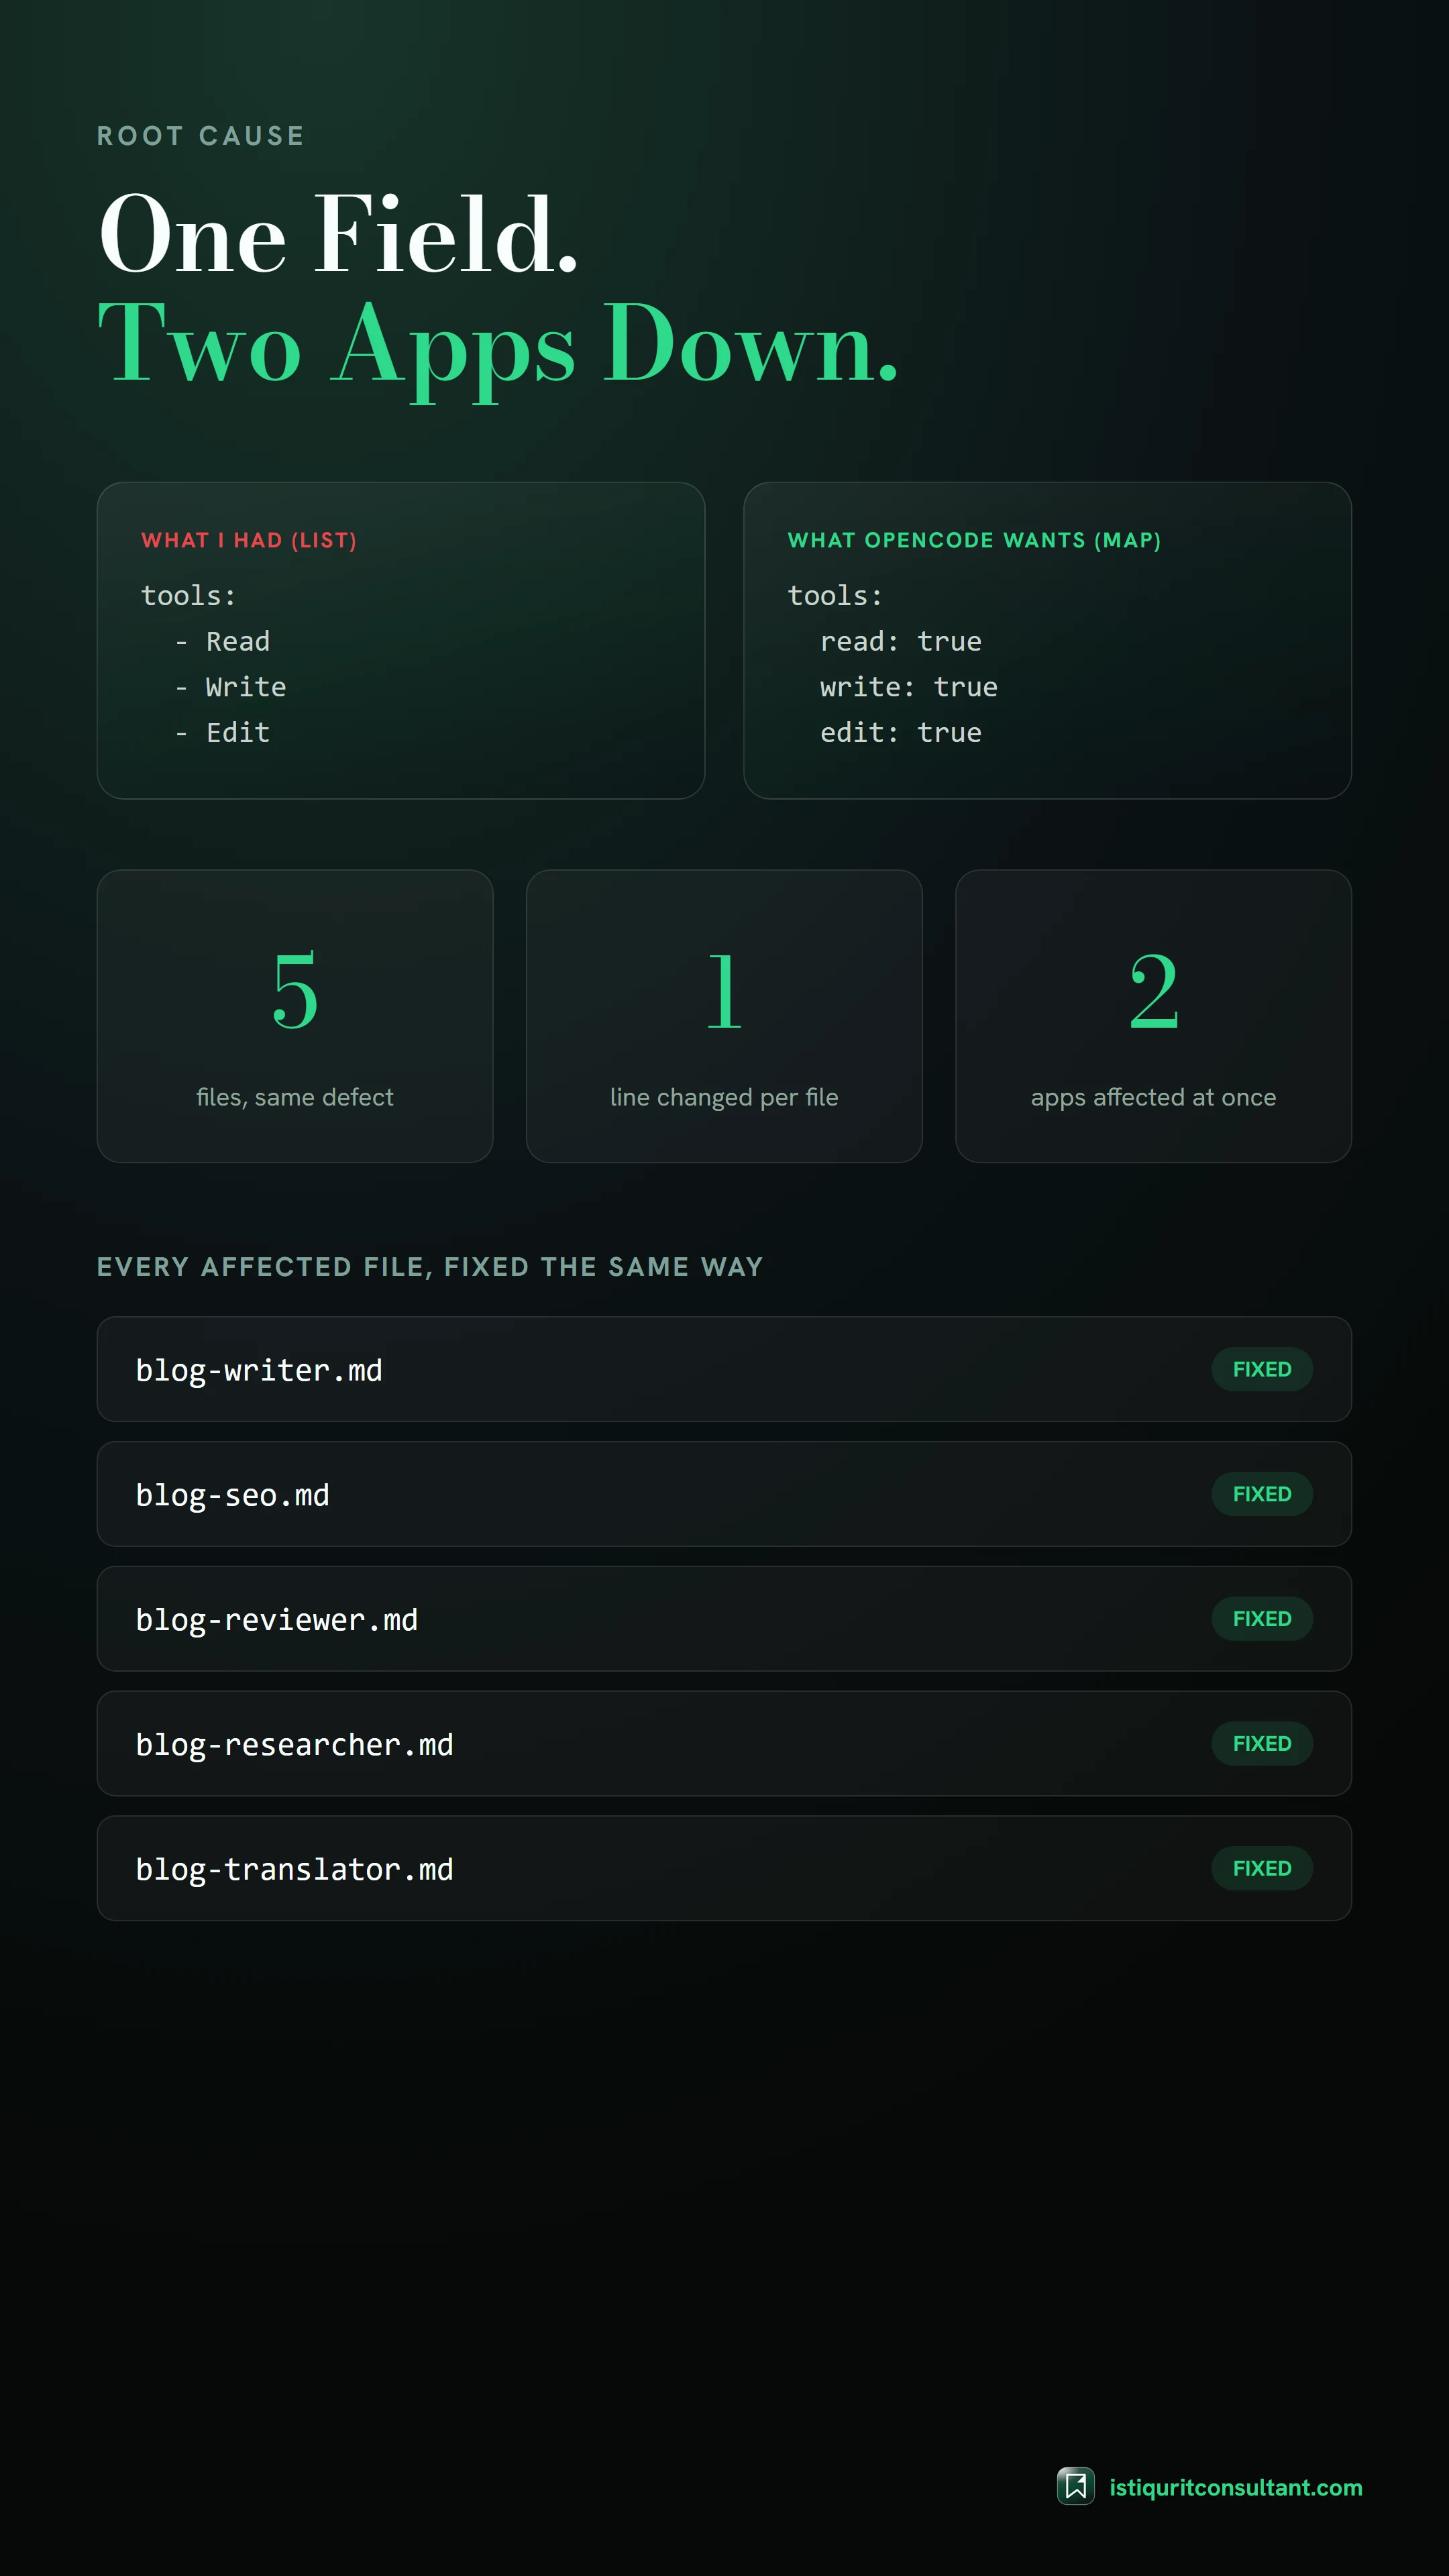Select the blog-translator.md file row

tap(724, 1868)
